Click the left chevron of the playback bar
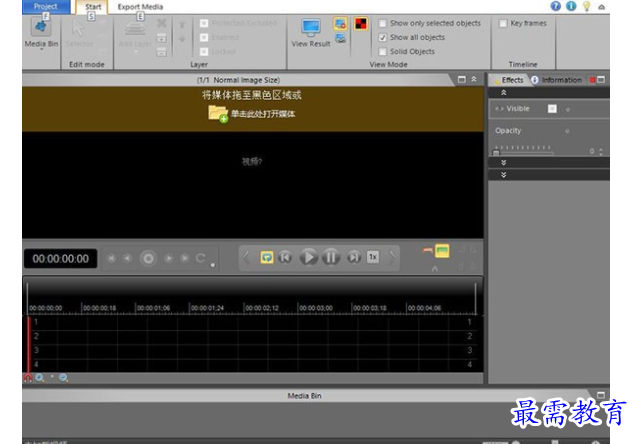 pyautogui.click(x=246, y=257)
